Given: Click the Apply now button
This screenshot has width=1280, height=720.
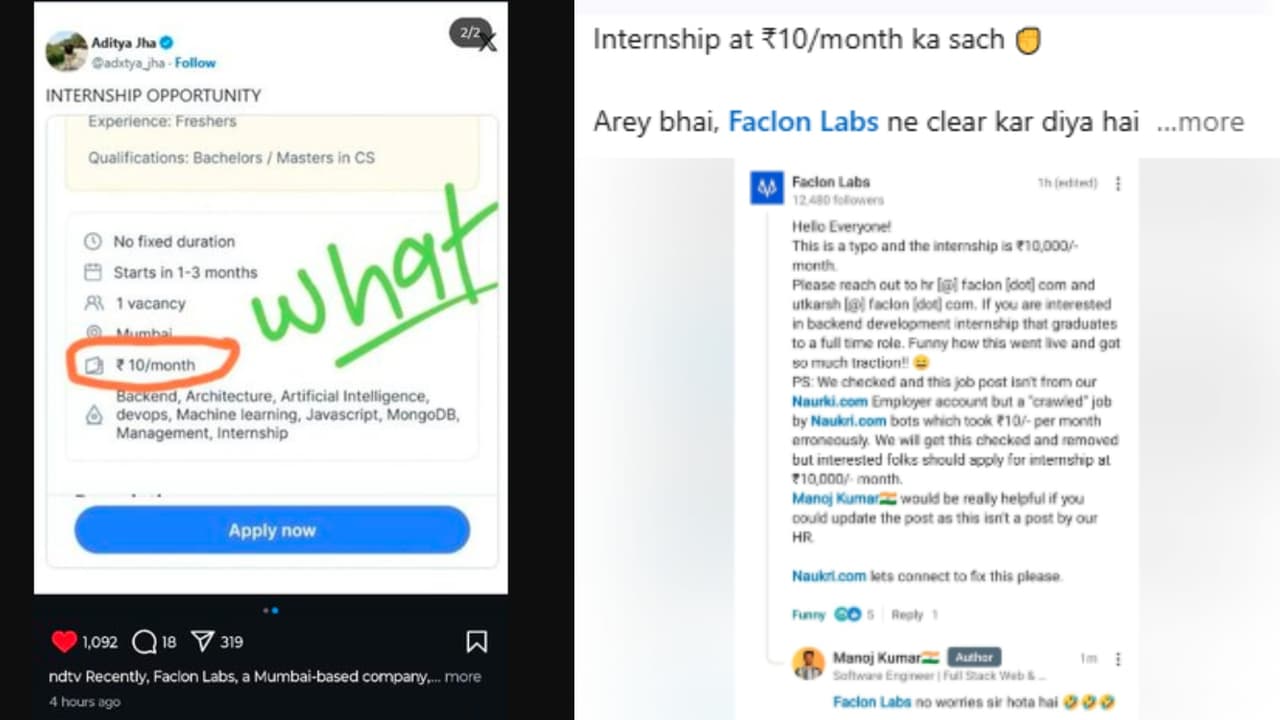Looking at the screenshot, I should click(271, 530).
